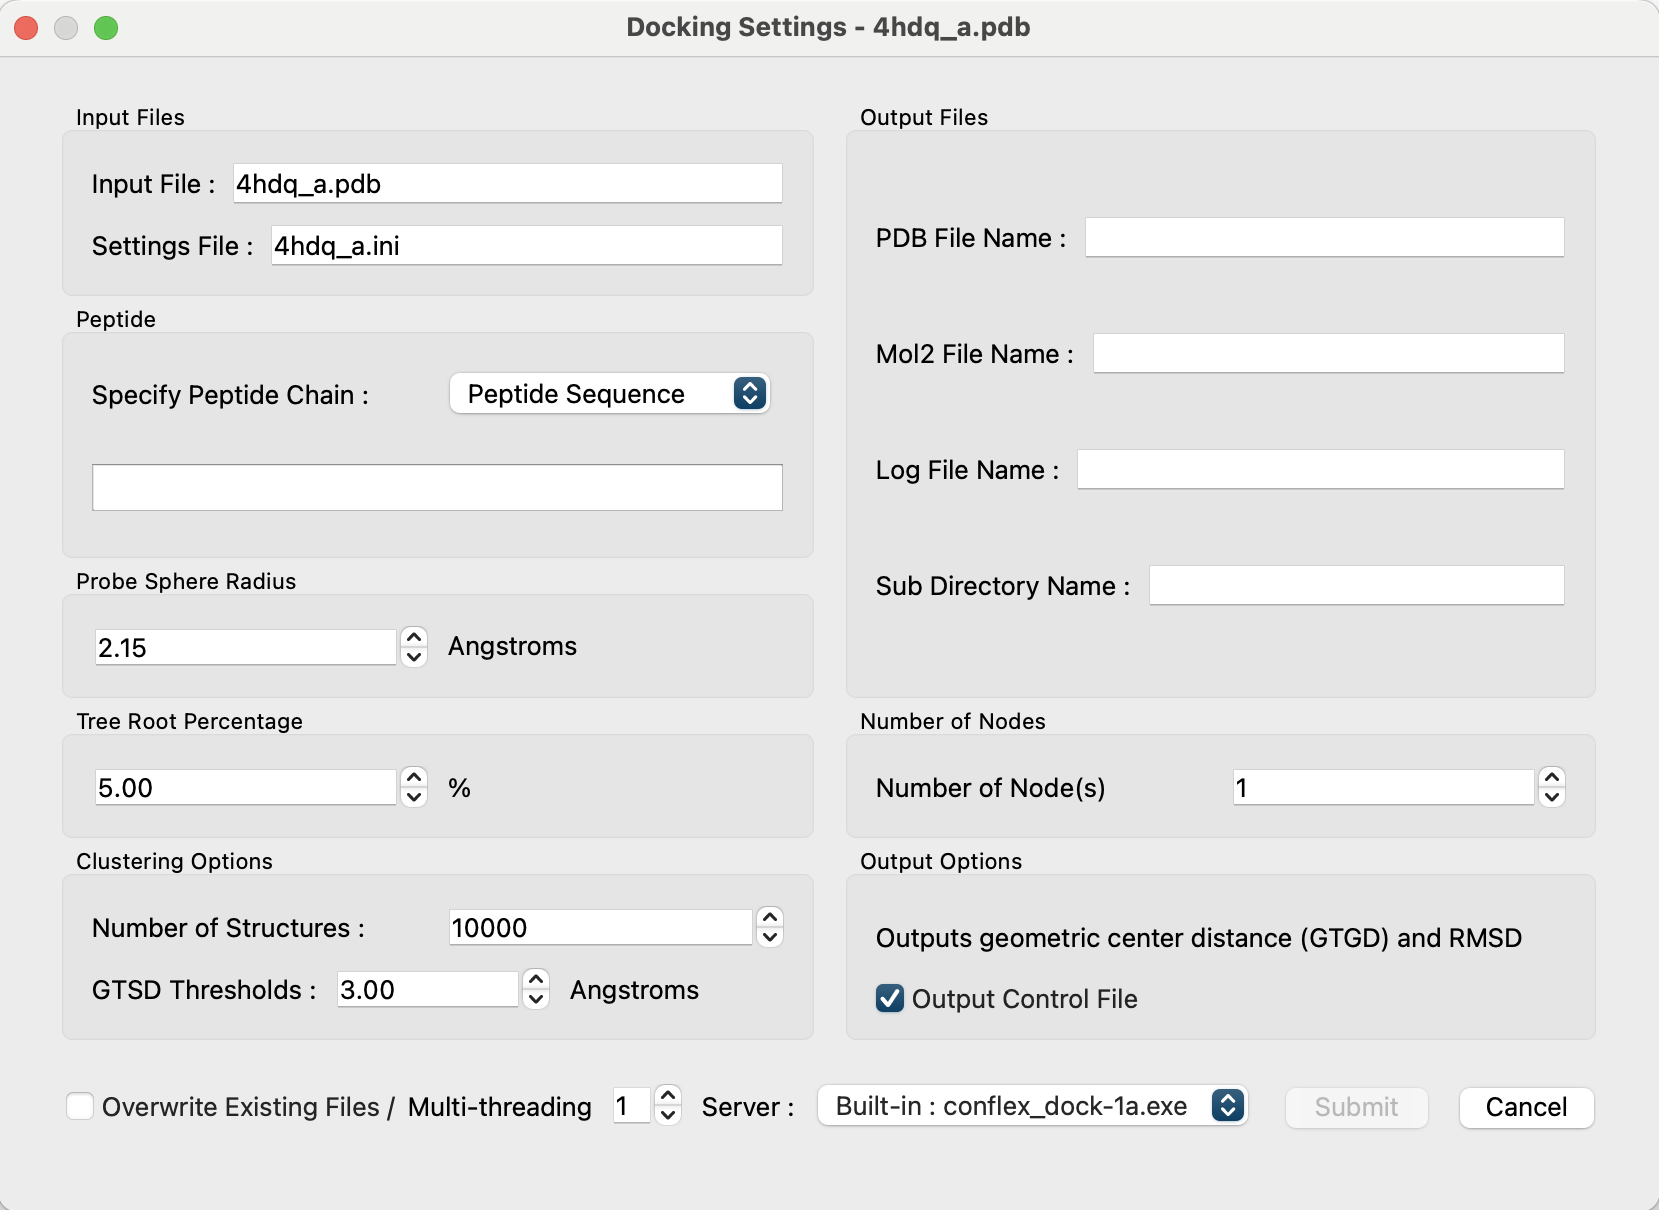Click the Submit button
The height and width of the screenshot is (1210, 1659).
coord(1355,1107)
